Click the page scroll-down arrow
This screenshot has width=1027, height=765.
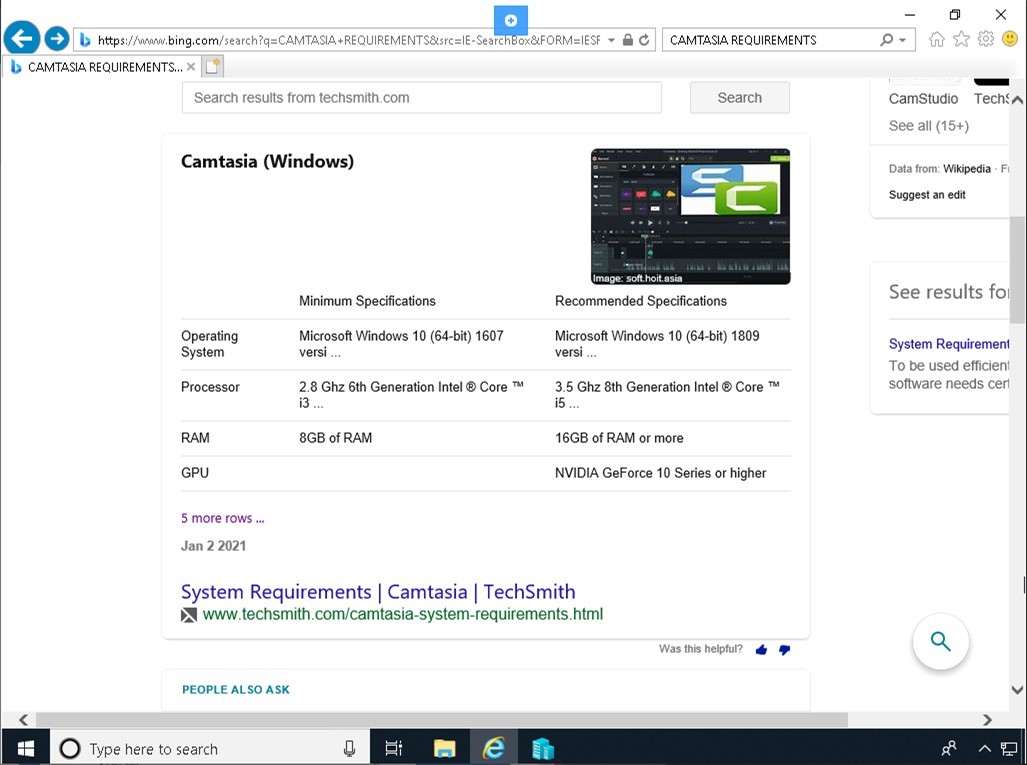coord(1017,690)
